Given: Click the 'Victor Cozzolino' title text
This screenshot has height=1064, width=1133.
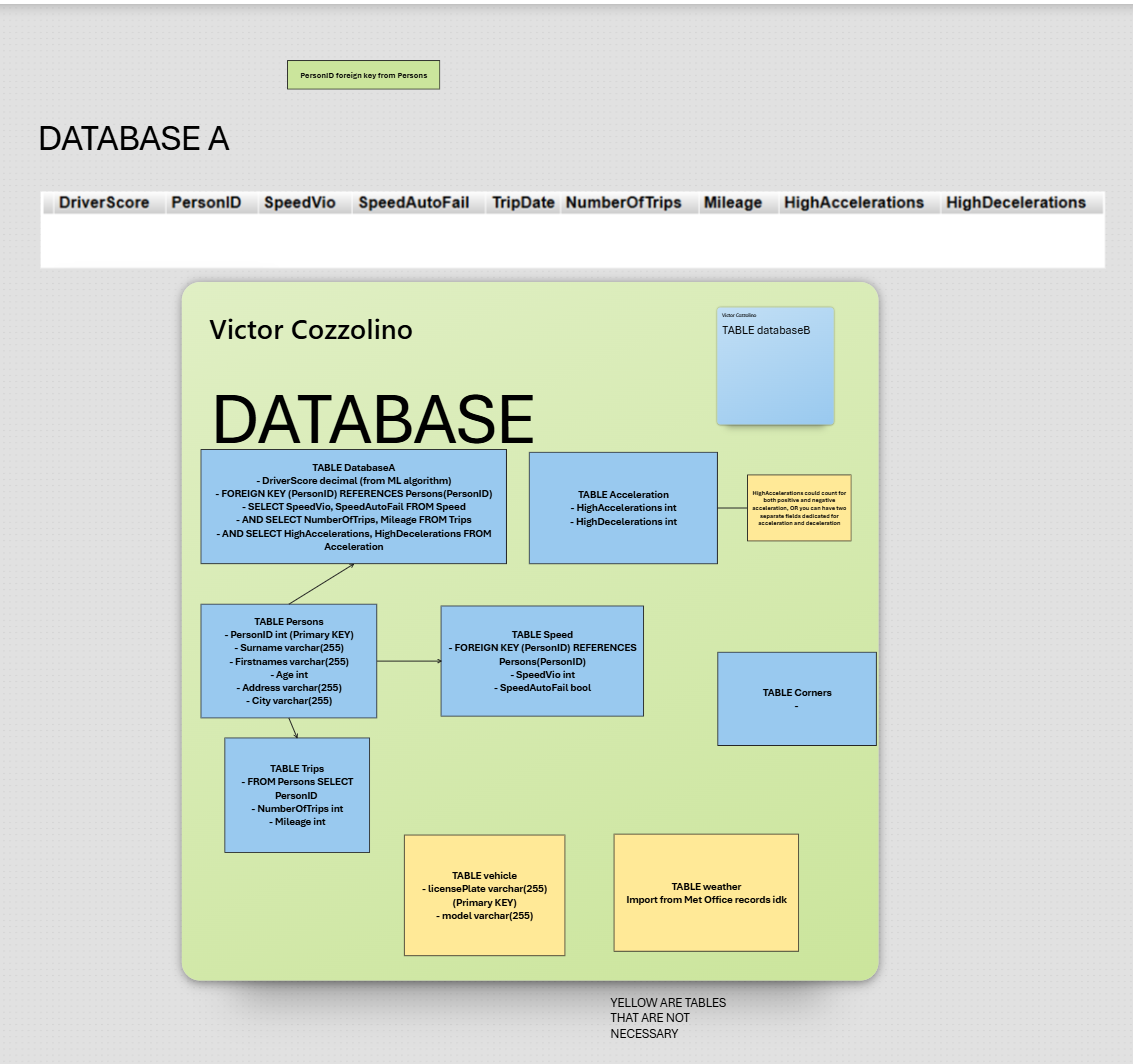Looking at the screenshot, I should point(311,330).
